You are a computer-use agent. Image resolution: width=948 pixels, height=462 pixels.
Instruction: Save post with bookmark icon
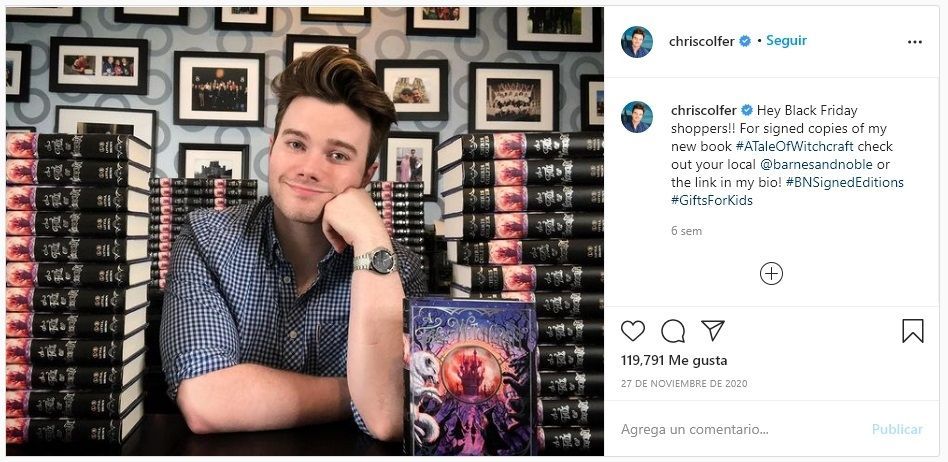912,331
